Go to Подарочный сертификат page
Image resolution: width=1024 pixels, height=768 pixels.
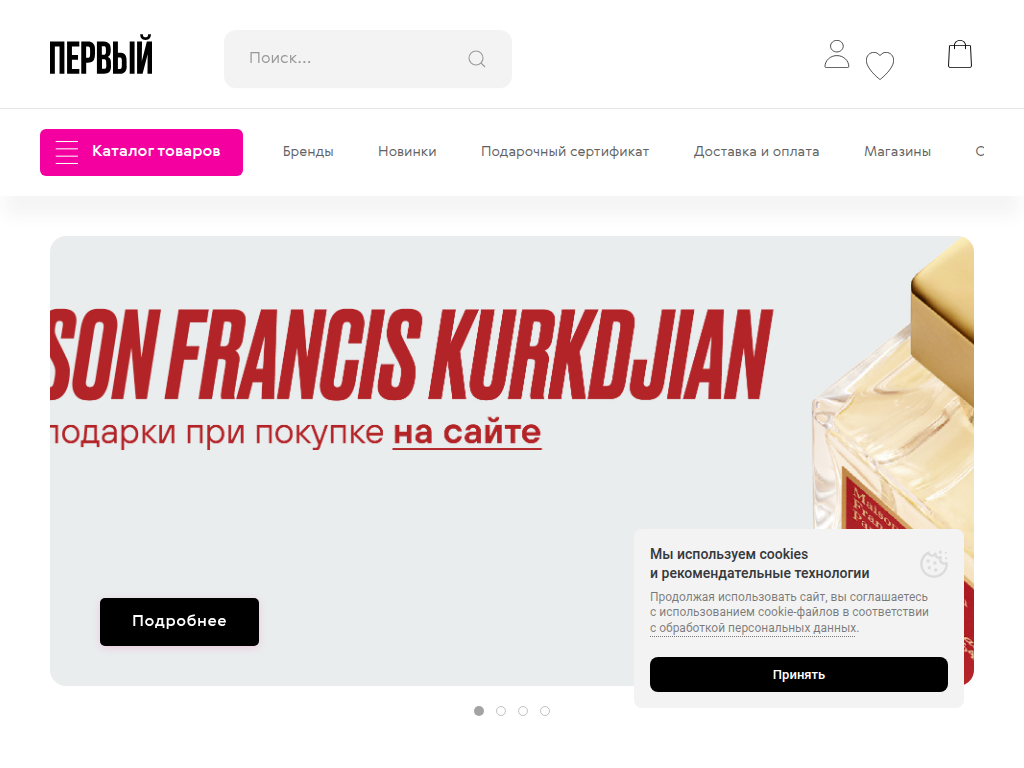[565, 152]
